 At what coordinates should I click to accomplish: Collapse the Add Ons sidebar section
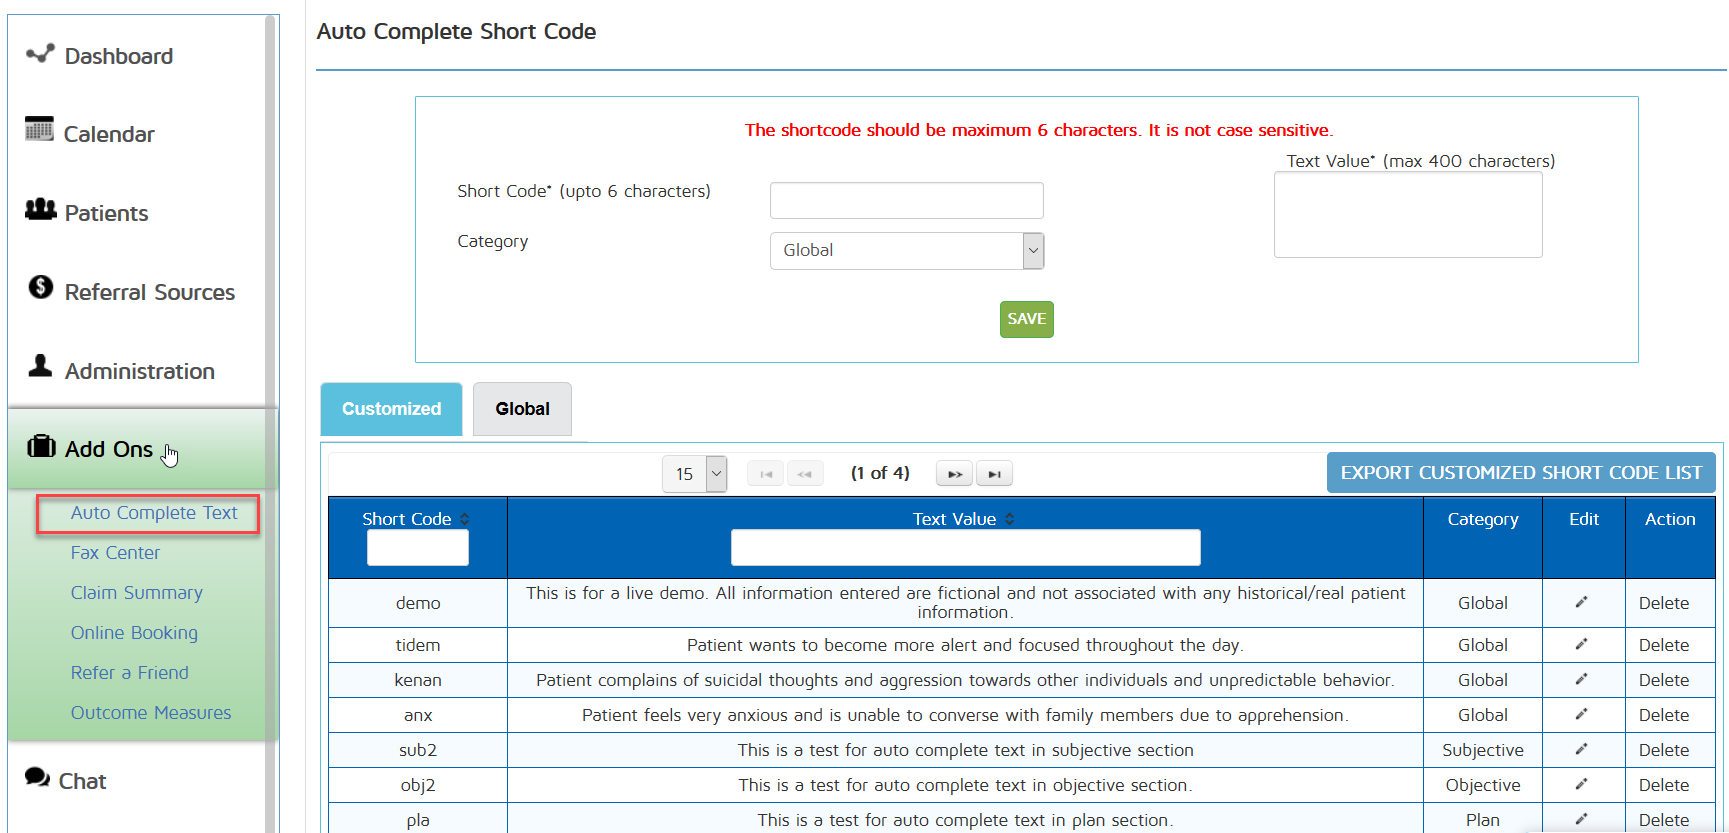click(x=109, y=449)
